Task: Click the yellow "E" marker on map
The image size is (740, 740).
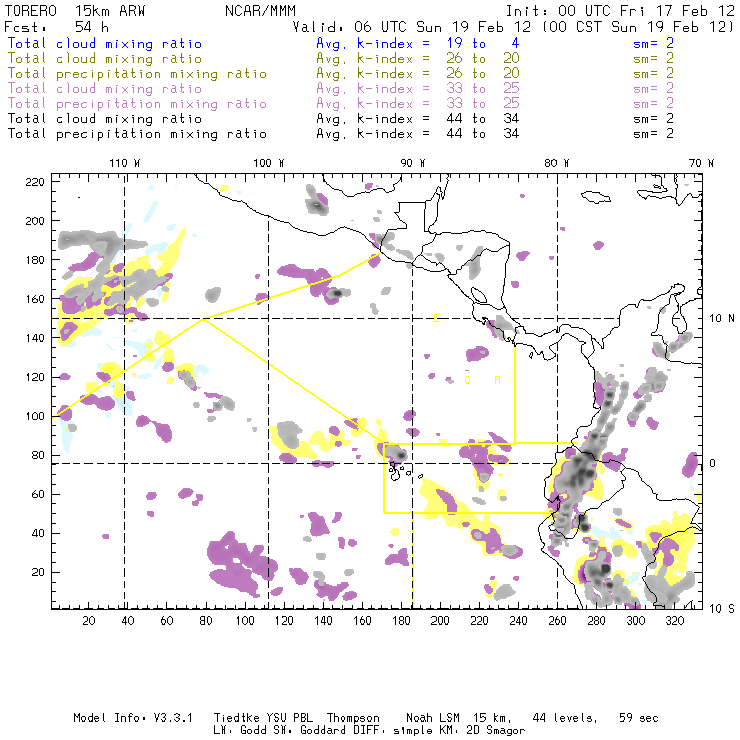Action: click(x=436, y=318)
